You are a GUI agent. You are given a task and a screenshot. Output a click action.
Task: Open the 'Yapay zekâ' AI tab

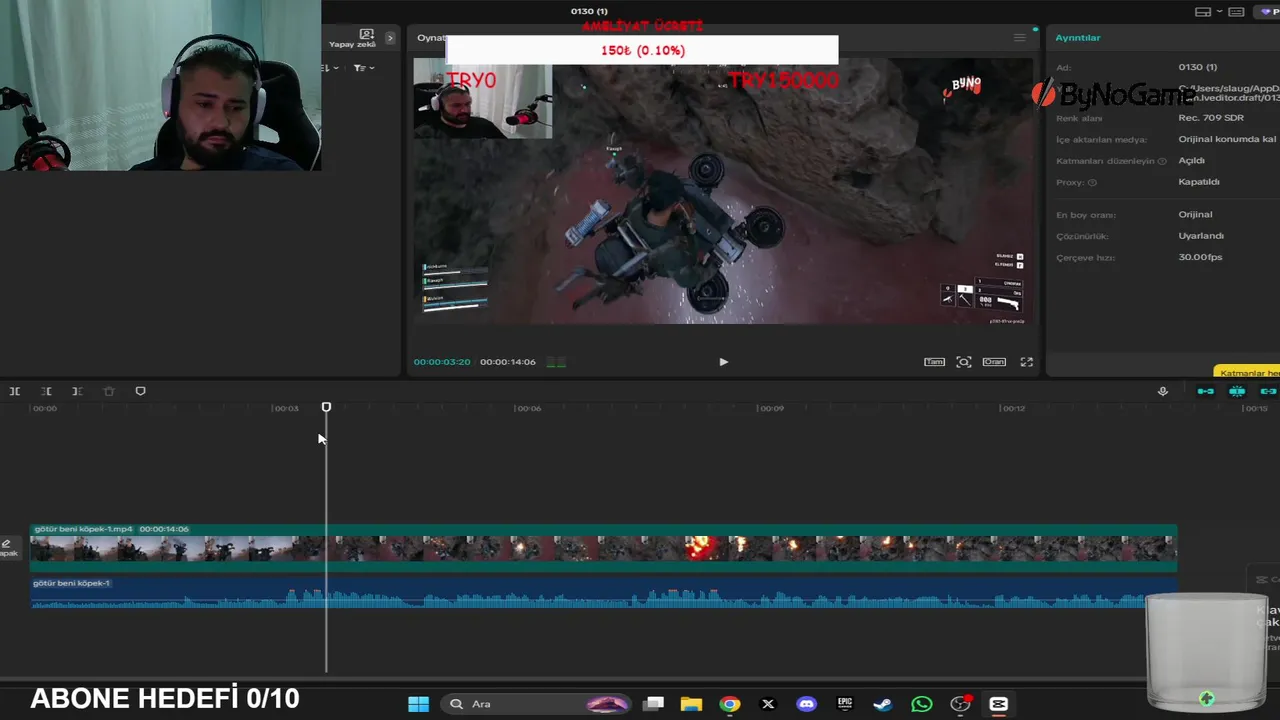click(x=353, y=38)
